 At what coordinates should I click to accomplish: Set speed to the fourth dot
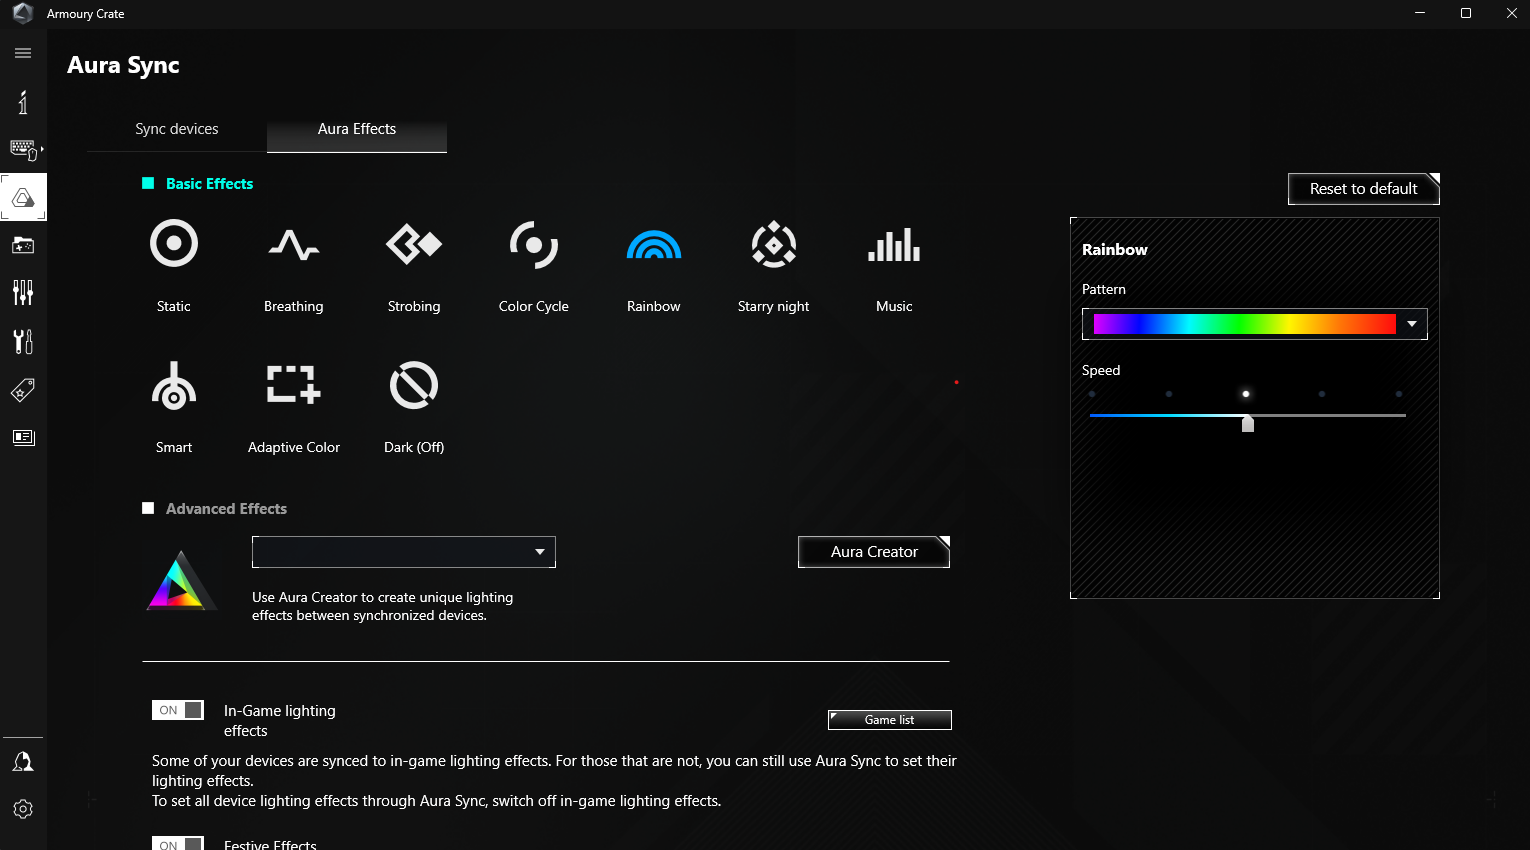coord(1322,394)
